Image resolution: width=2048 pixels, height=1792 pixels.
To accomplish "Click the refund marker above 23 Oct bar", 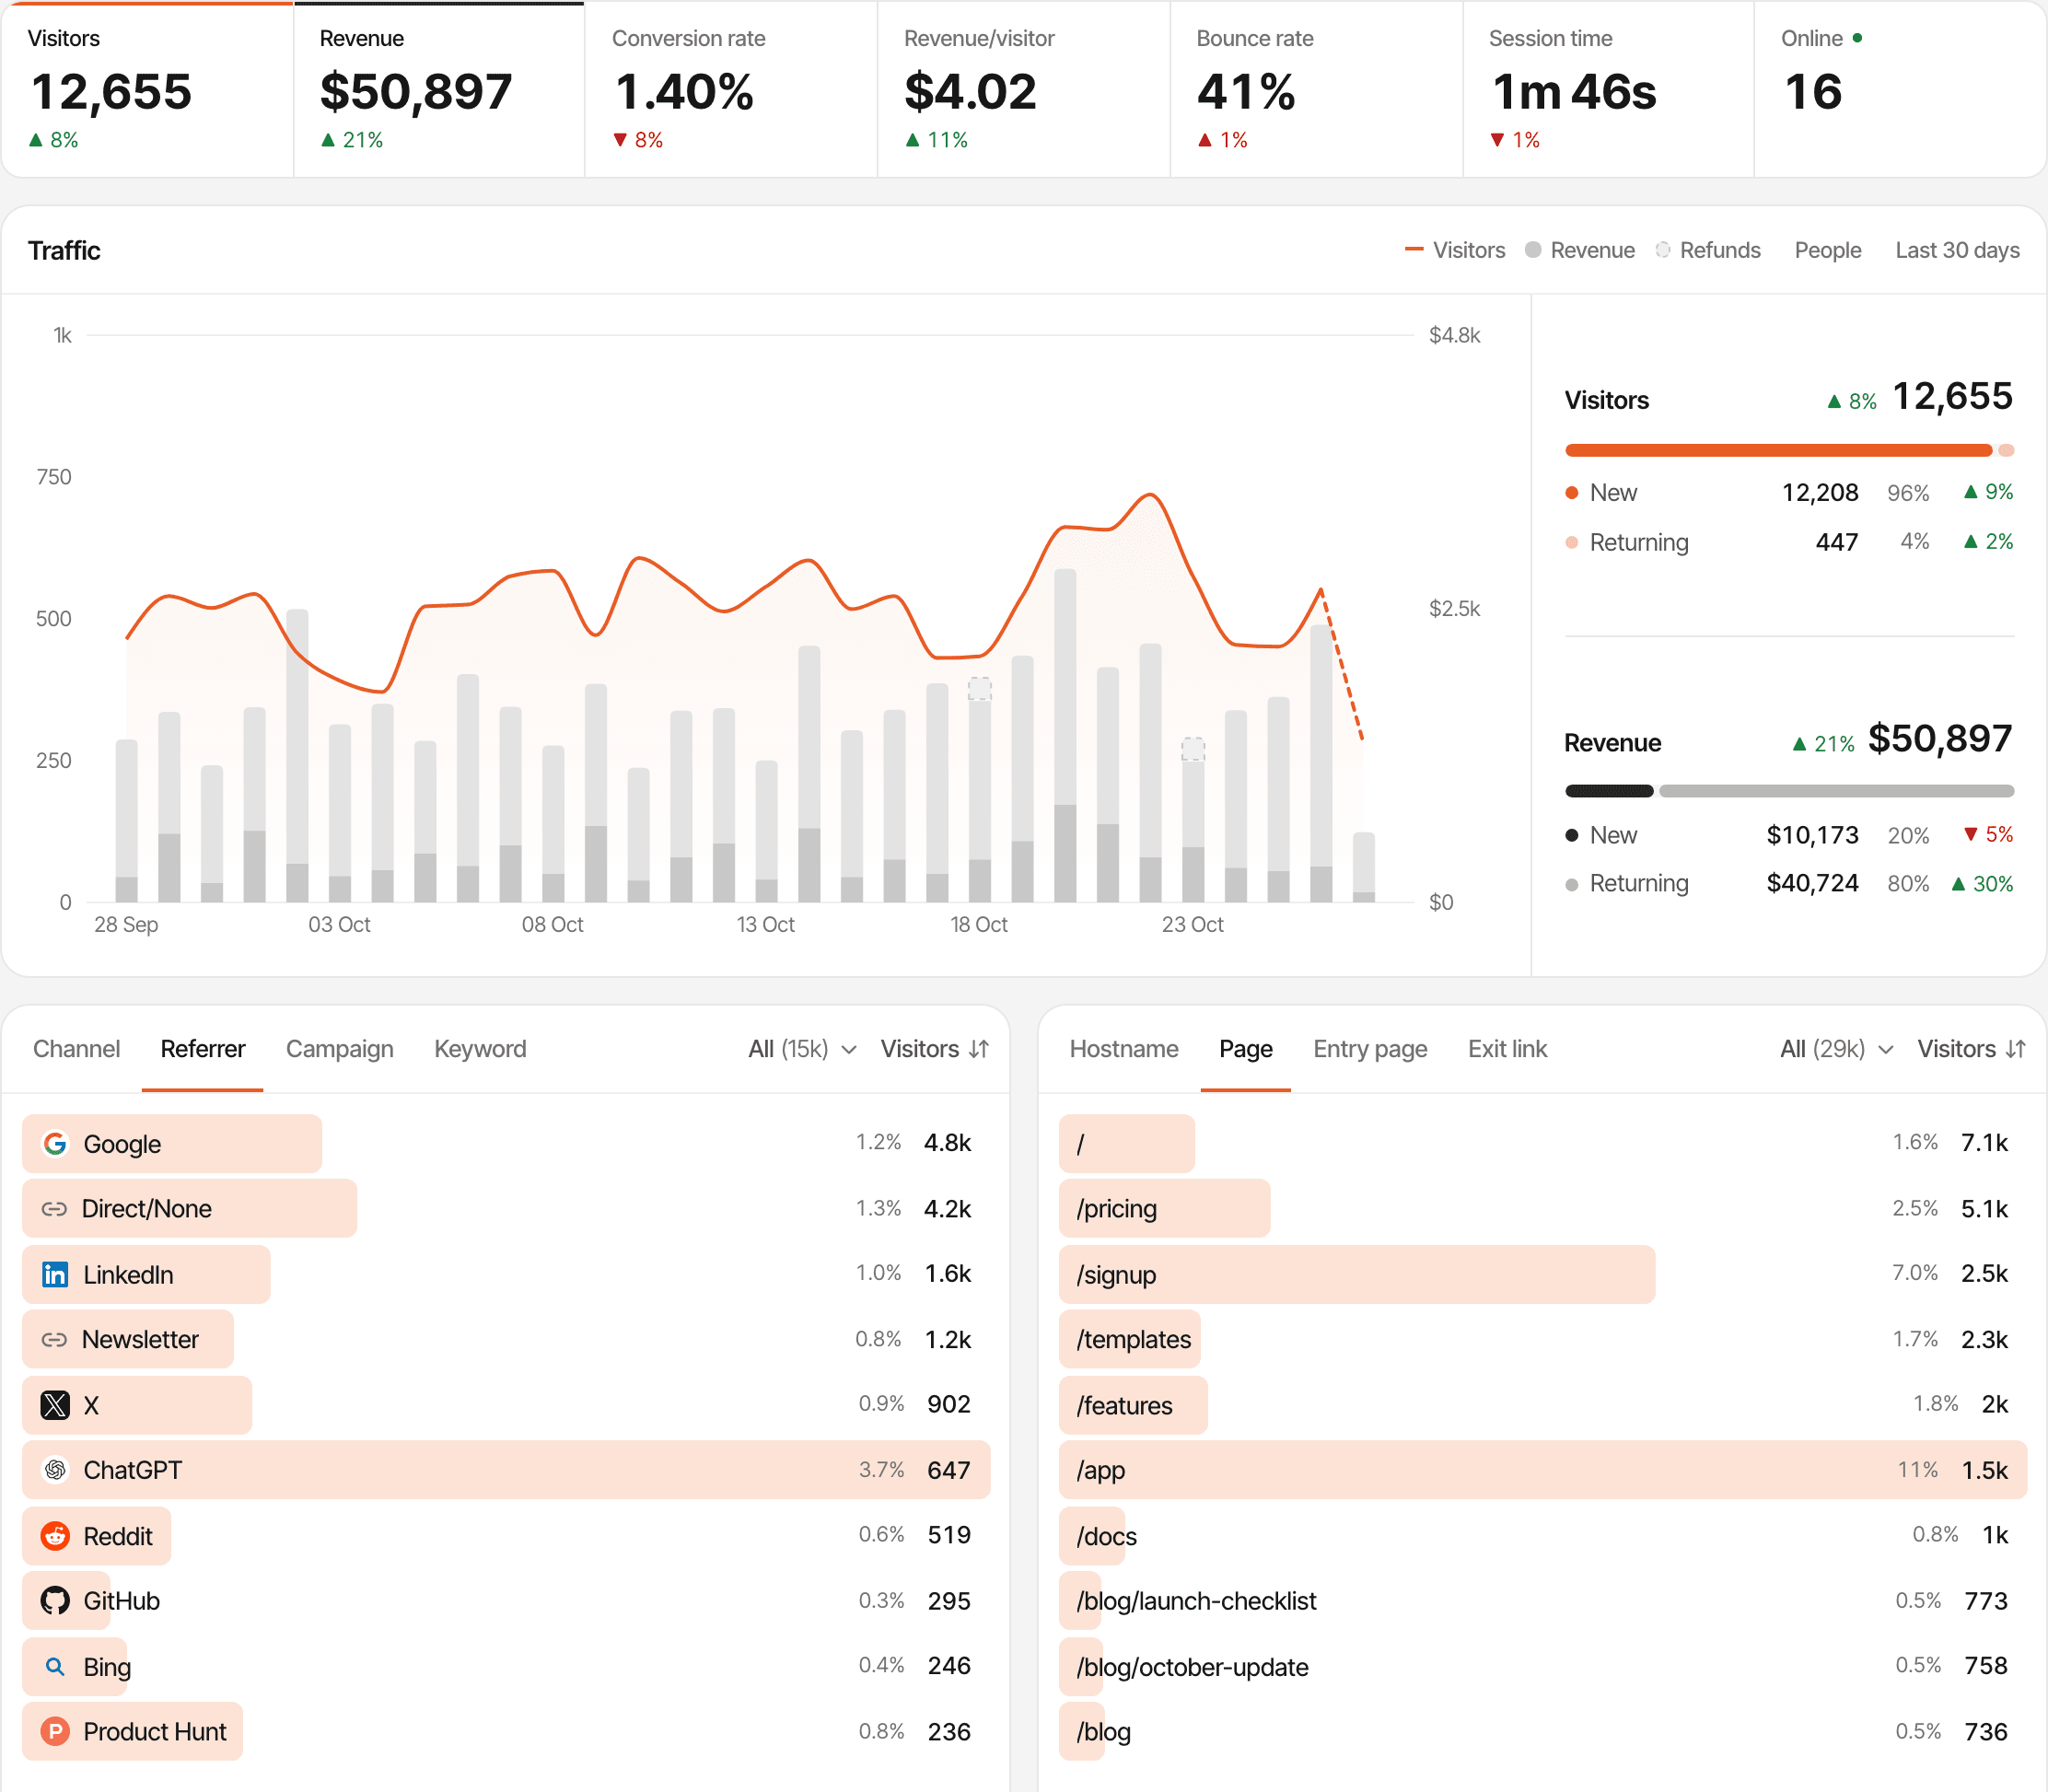I will pyautogui.click(x=1193, y=749).
